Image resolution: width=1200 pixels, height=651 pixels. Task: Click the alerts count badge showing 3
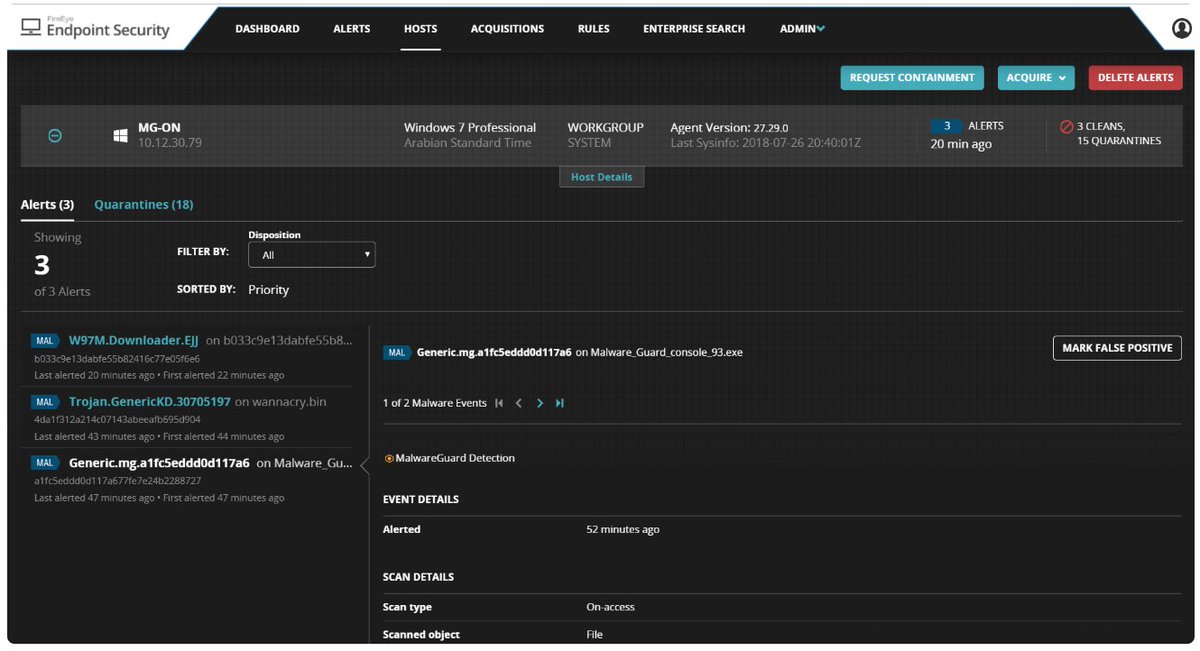[945, 126]
